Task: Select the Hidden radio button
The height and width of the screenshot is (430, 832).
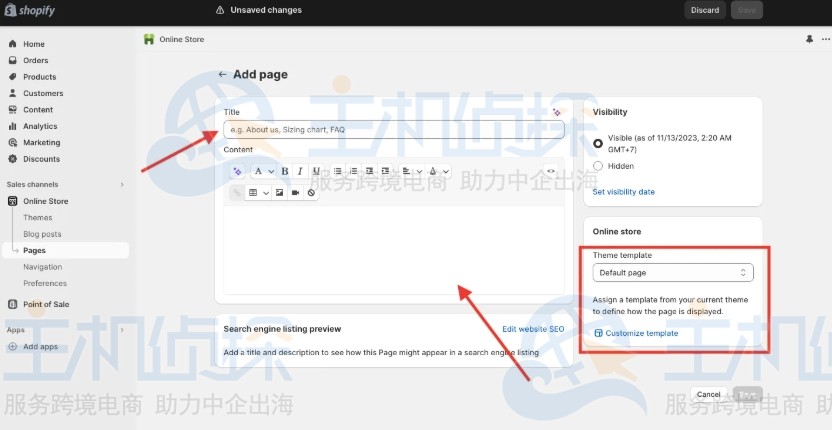Action: coord(598,166)
